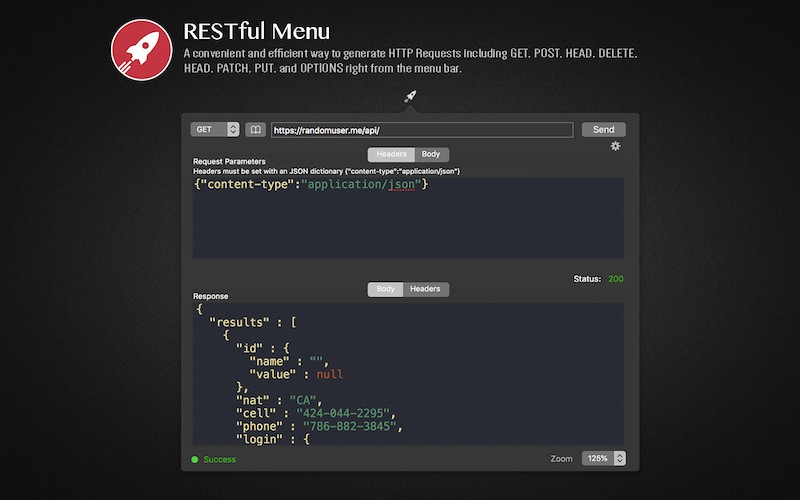Image resolution: width=800 pixels, height=500 pixels.
Task: Show the response Headers tab
Action: (x=424, y=289)
